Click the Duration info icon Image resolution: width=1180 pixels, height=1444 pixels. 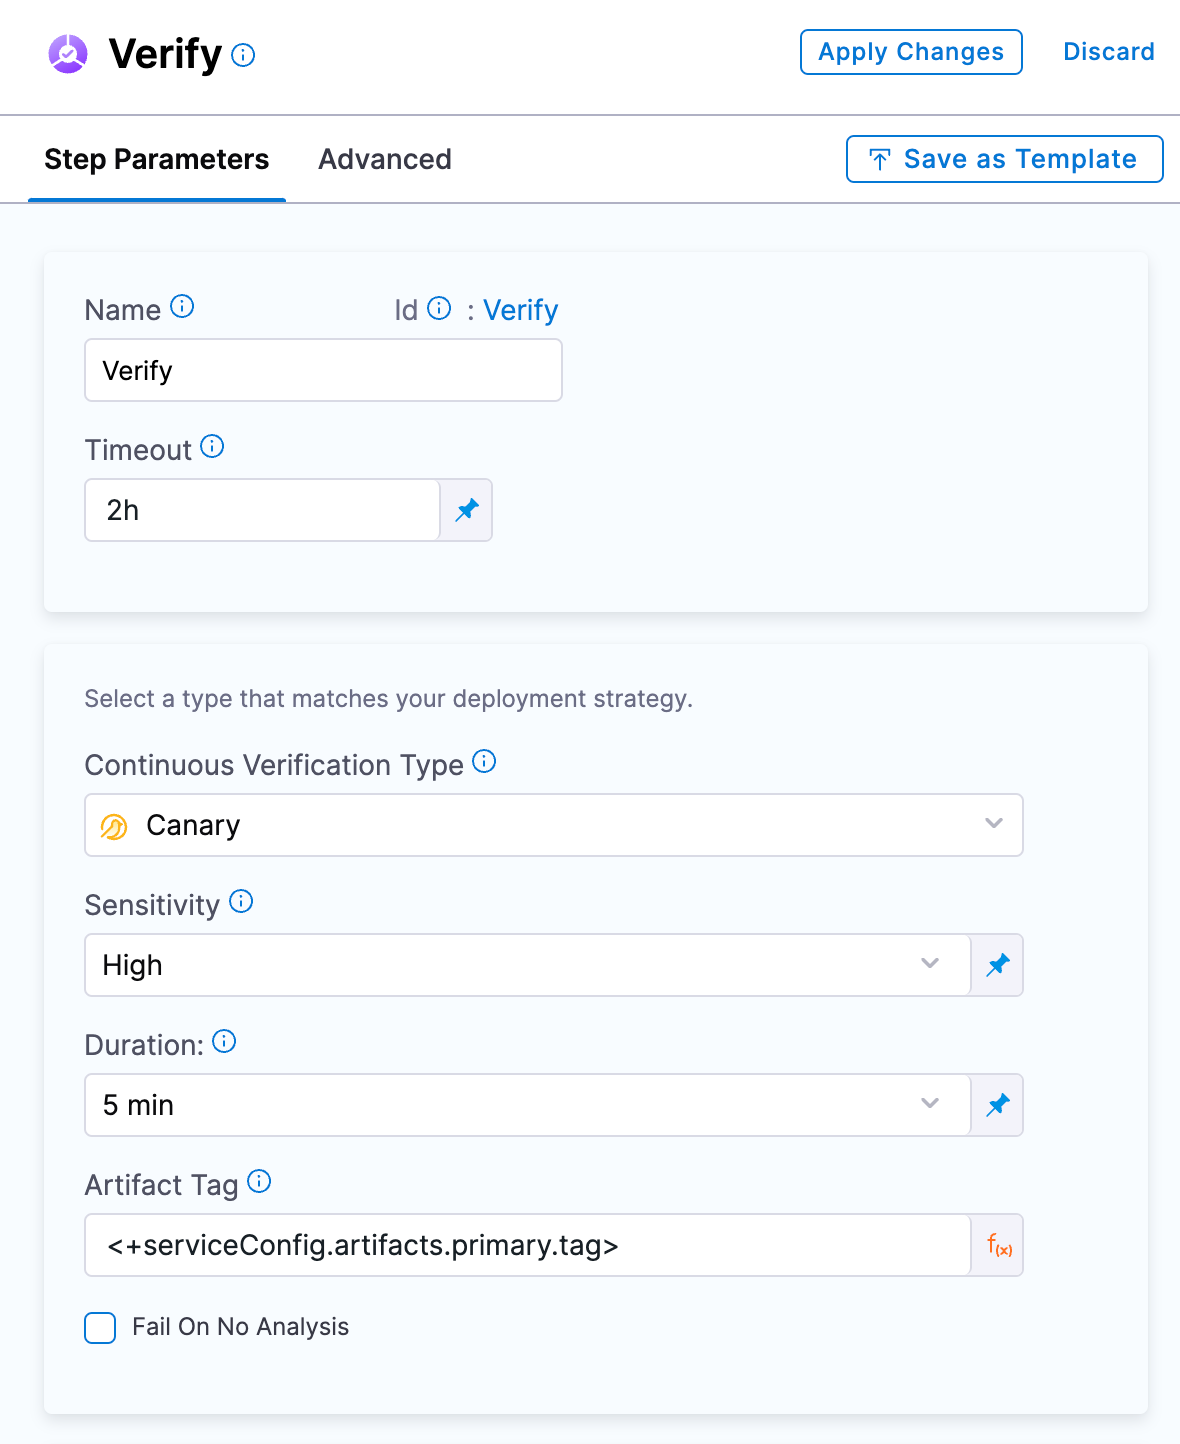click(224, 1042)
